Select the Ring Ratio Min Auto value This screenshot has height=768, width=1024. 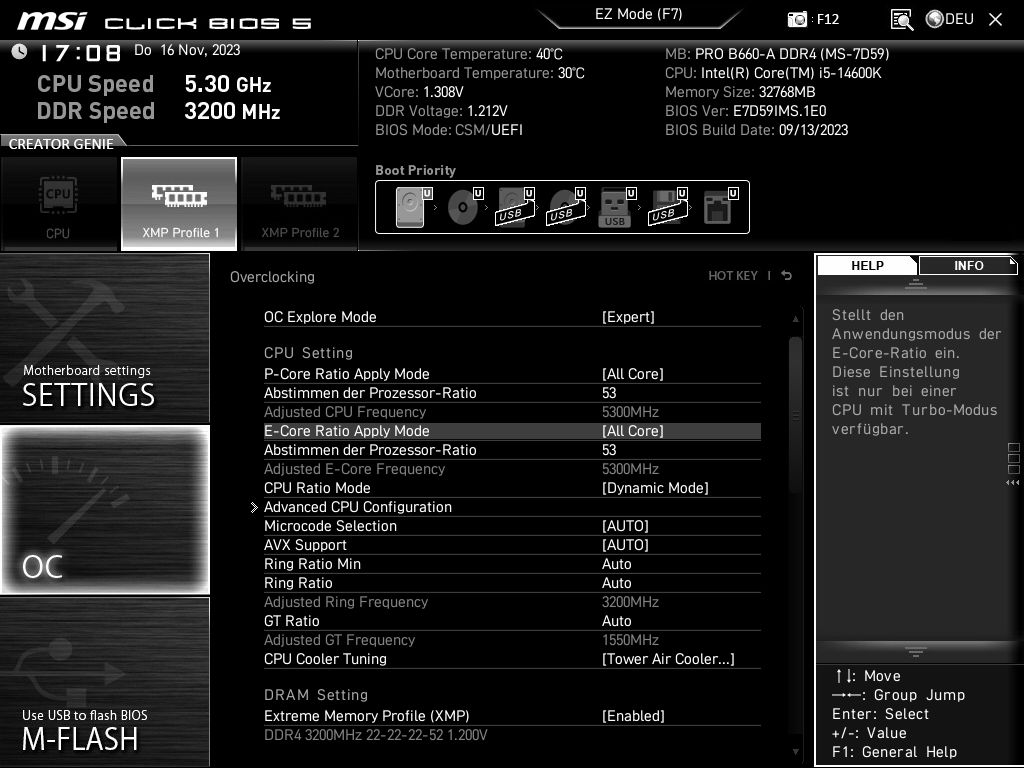tap(616, 564)
